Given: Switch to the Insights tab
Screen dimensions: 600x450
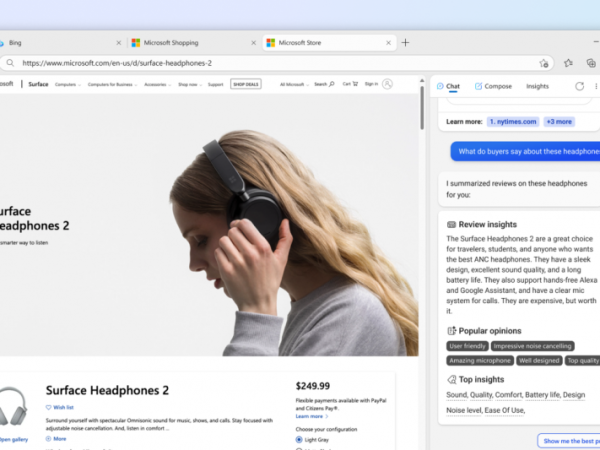Looking at the screenshot, I should point(537,86).
